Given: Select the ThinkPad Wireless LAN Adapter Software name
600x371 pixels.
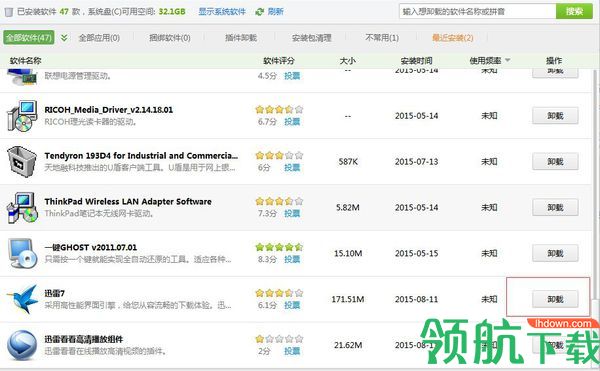Looking at the screenshot, I should coord(128,202).
